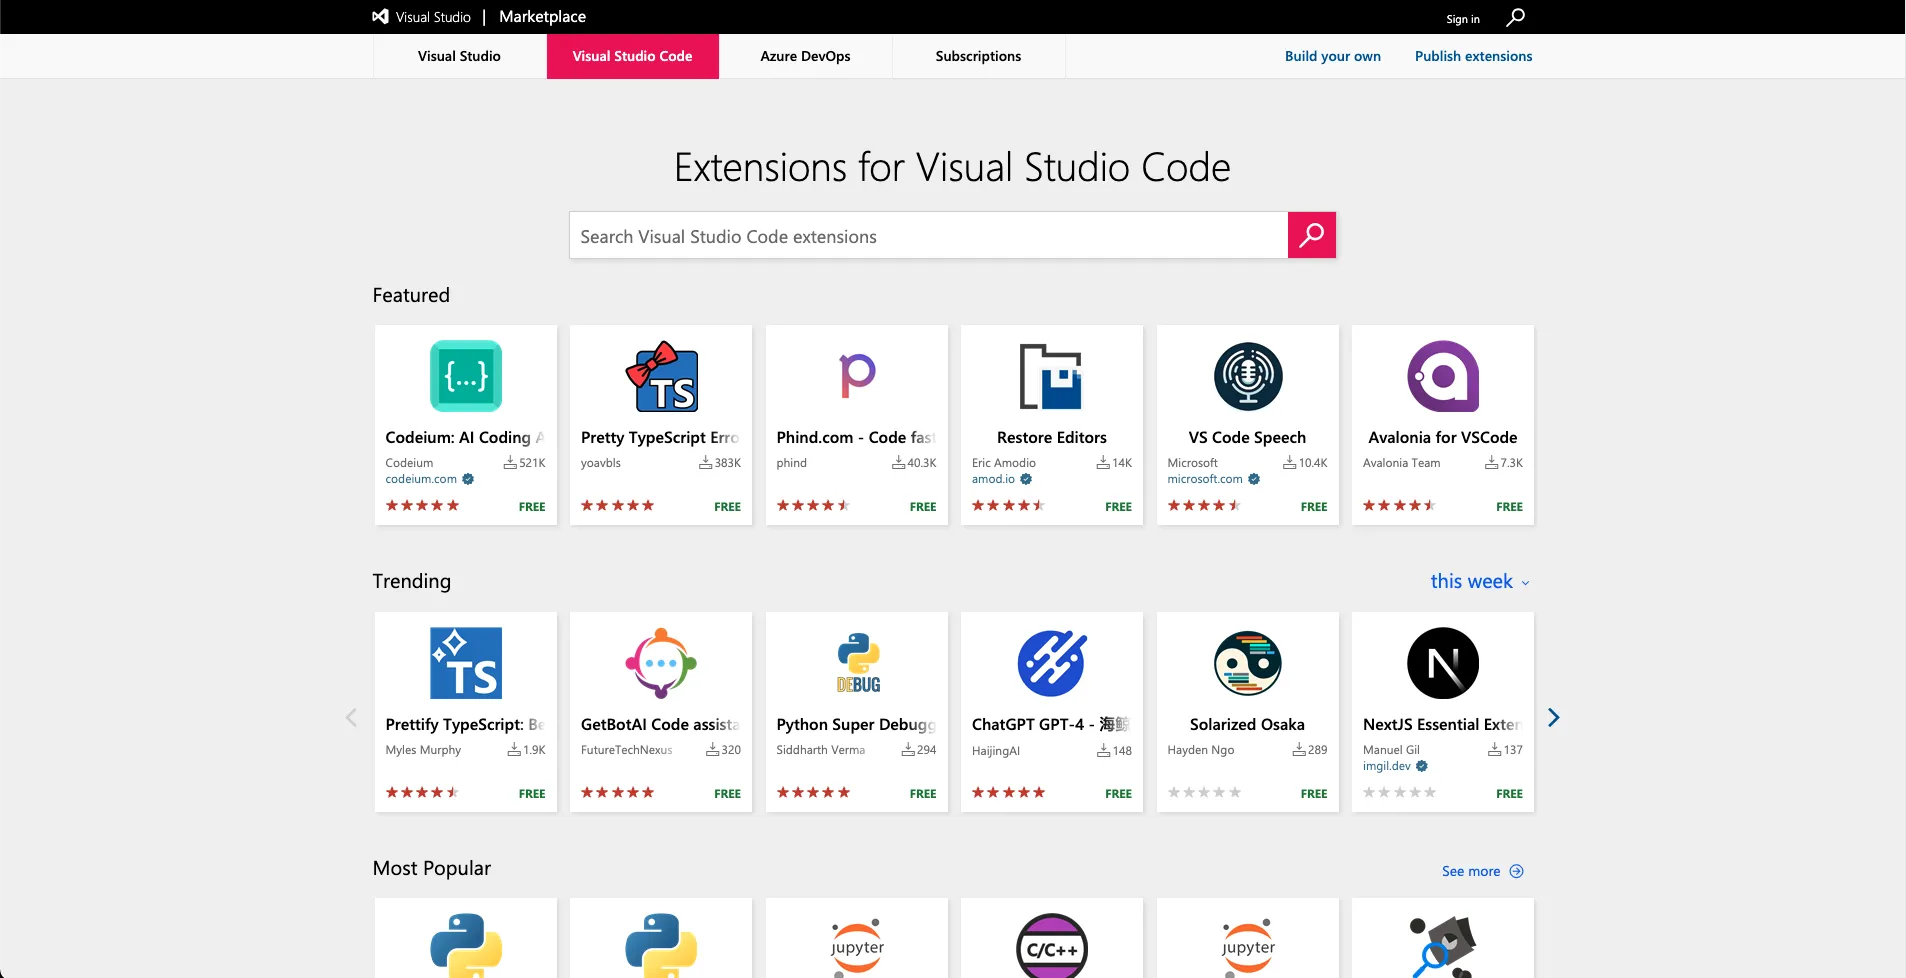1906x978 pixels.
Task: Click the imgil.dev verified publisher badge
Action: [x=1422, y=766]
